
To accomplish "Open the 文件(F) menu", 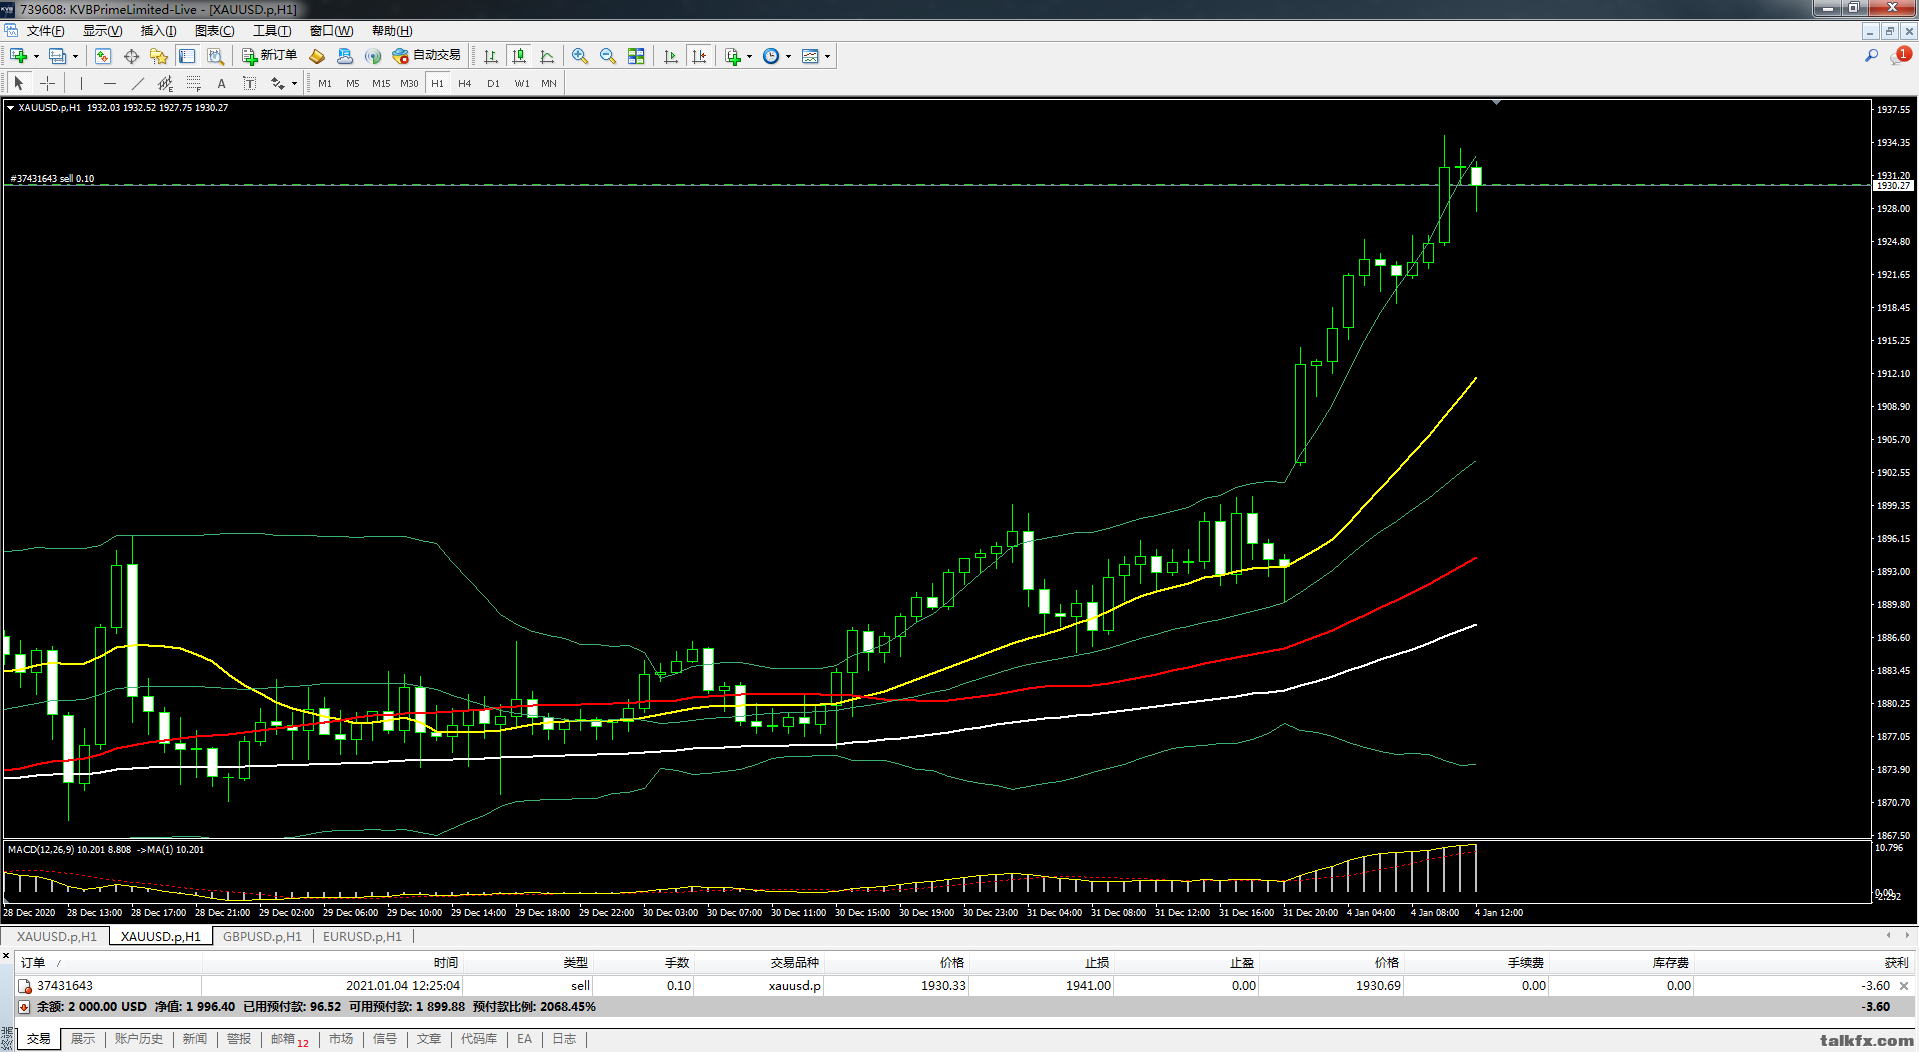I will [x=45, y=31].
